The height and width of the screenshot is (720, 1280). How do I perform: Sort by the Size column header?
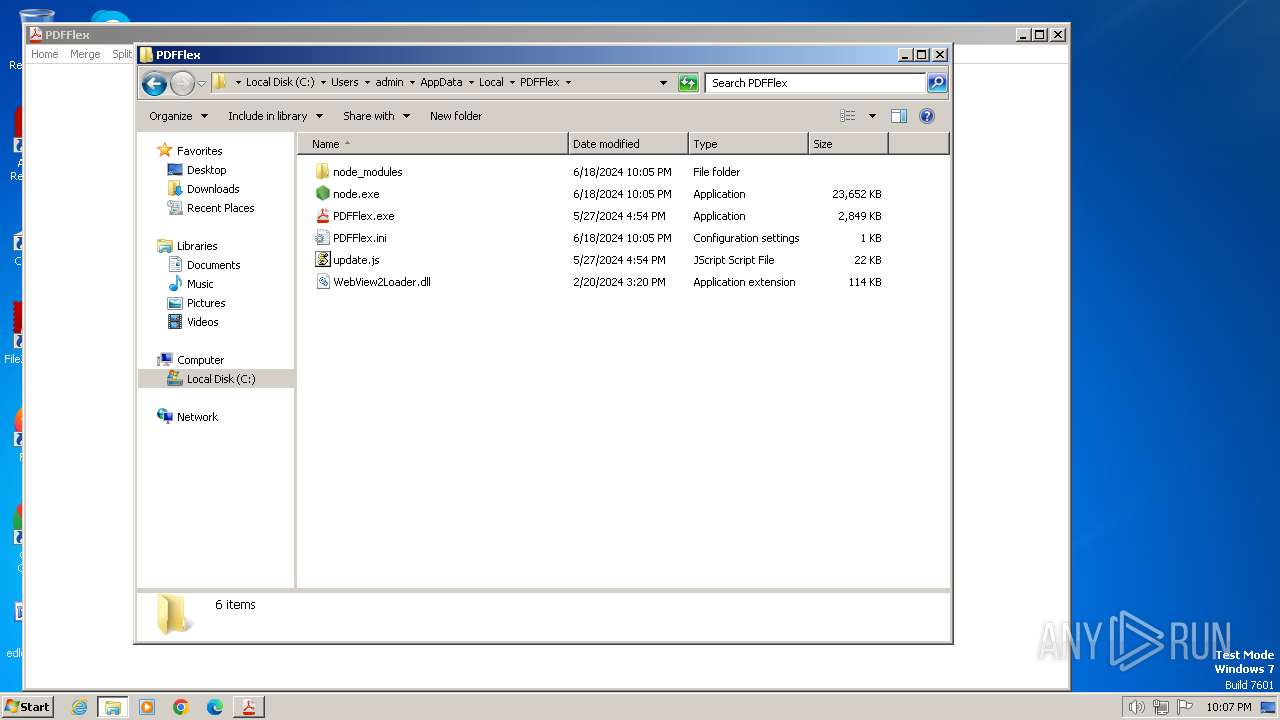[x=847, y=144]
